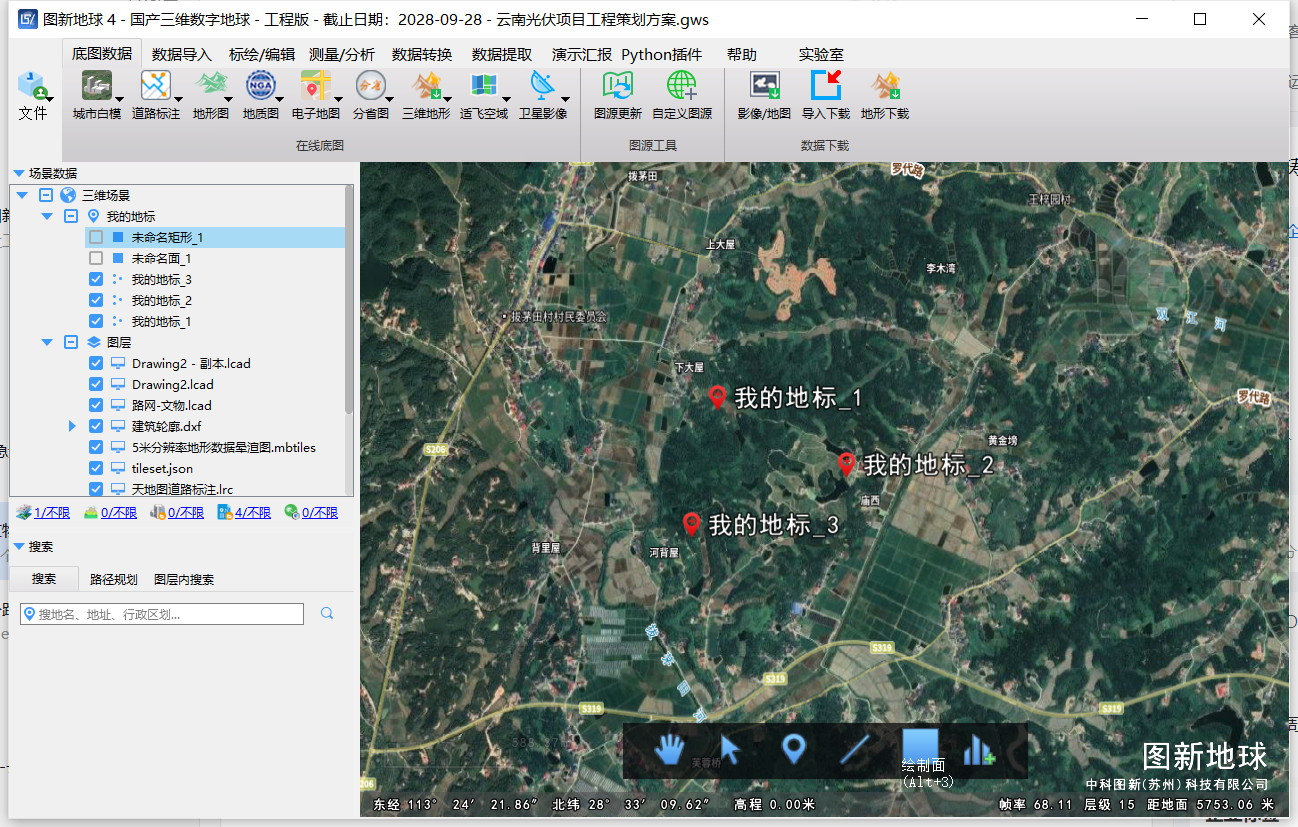
Task: Open the 影像/地图 download tool
Action: coord(764,86)
